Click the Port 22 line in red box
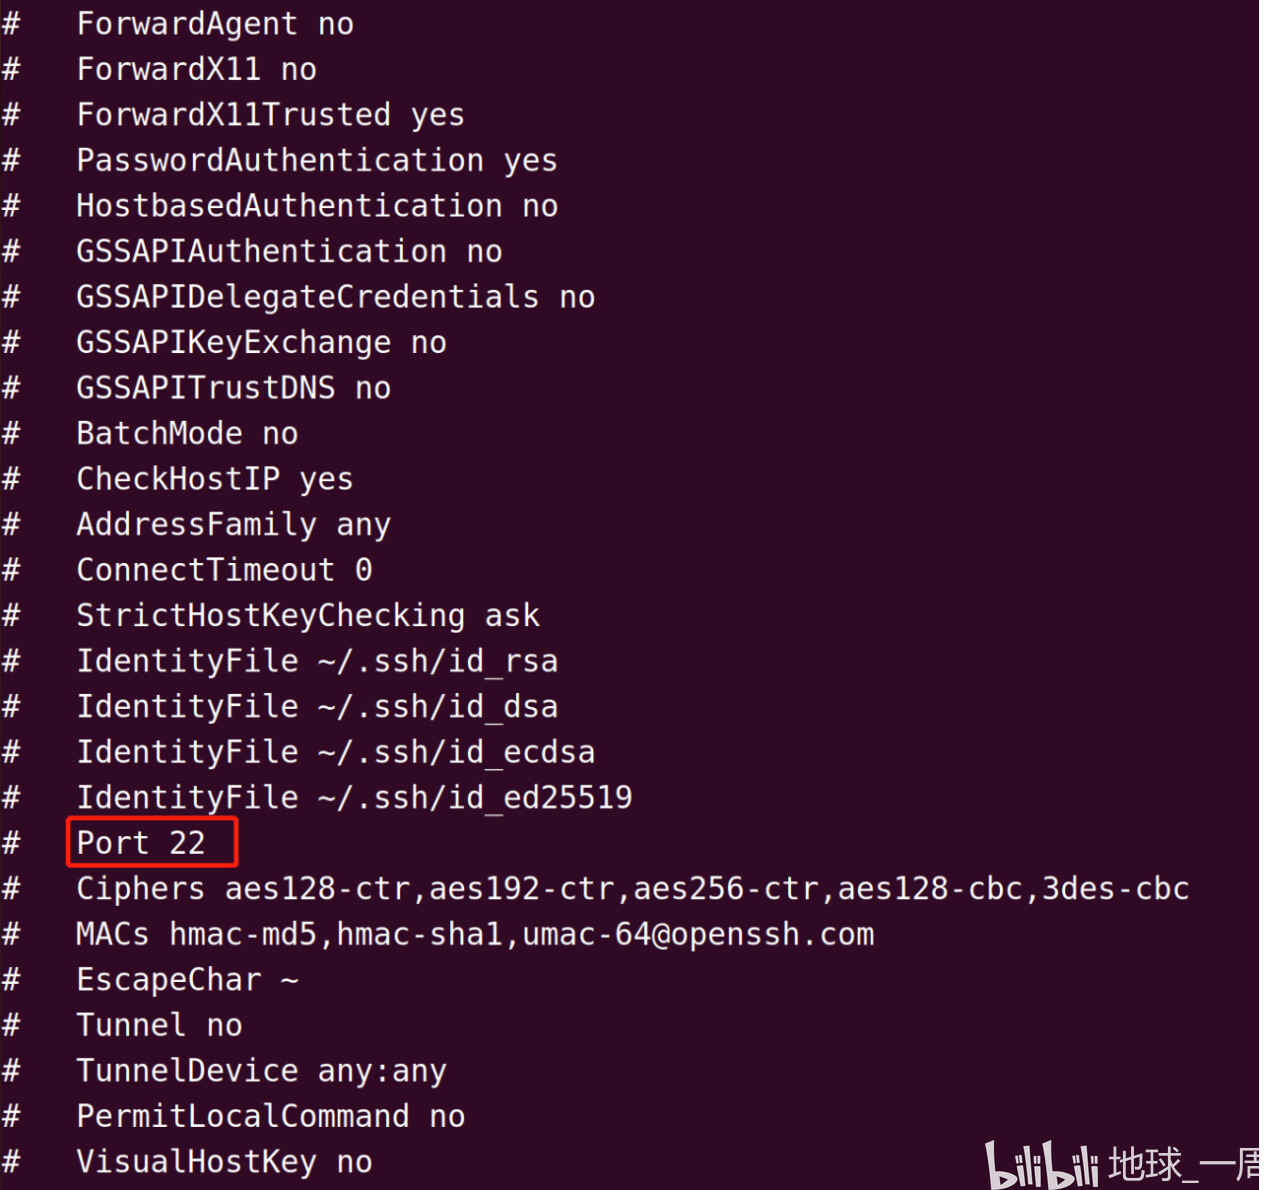Viewport: 1271px width, 1190px height. (141, 843)
